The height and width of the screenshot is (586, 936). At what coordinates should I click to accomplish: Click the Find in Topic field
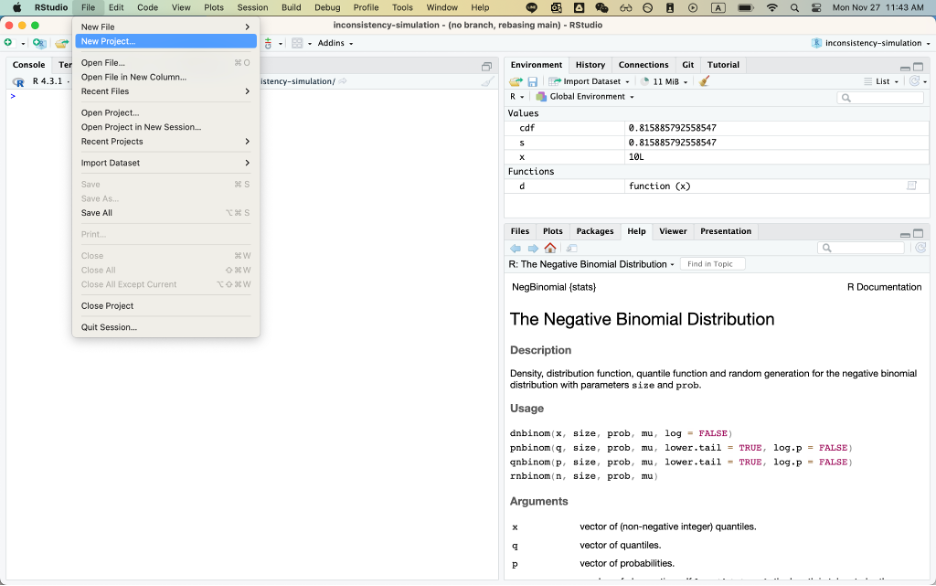point(713,264)
